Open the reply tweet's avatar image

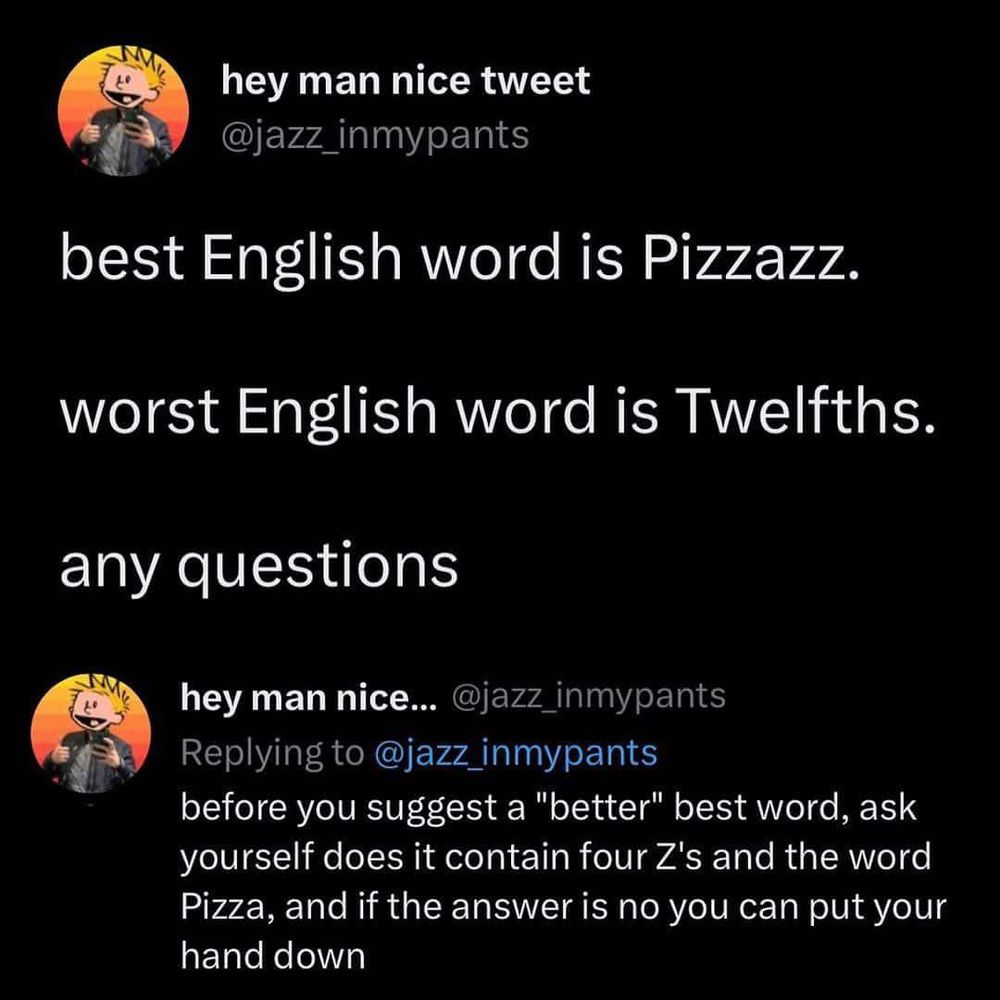coord(91,733)
